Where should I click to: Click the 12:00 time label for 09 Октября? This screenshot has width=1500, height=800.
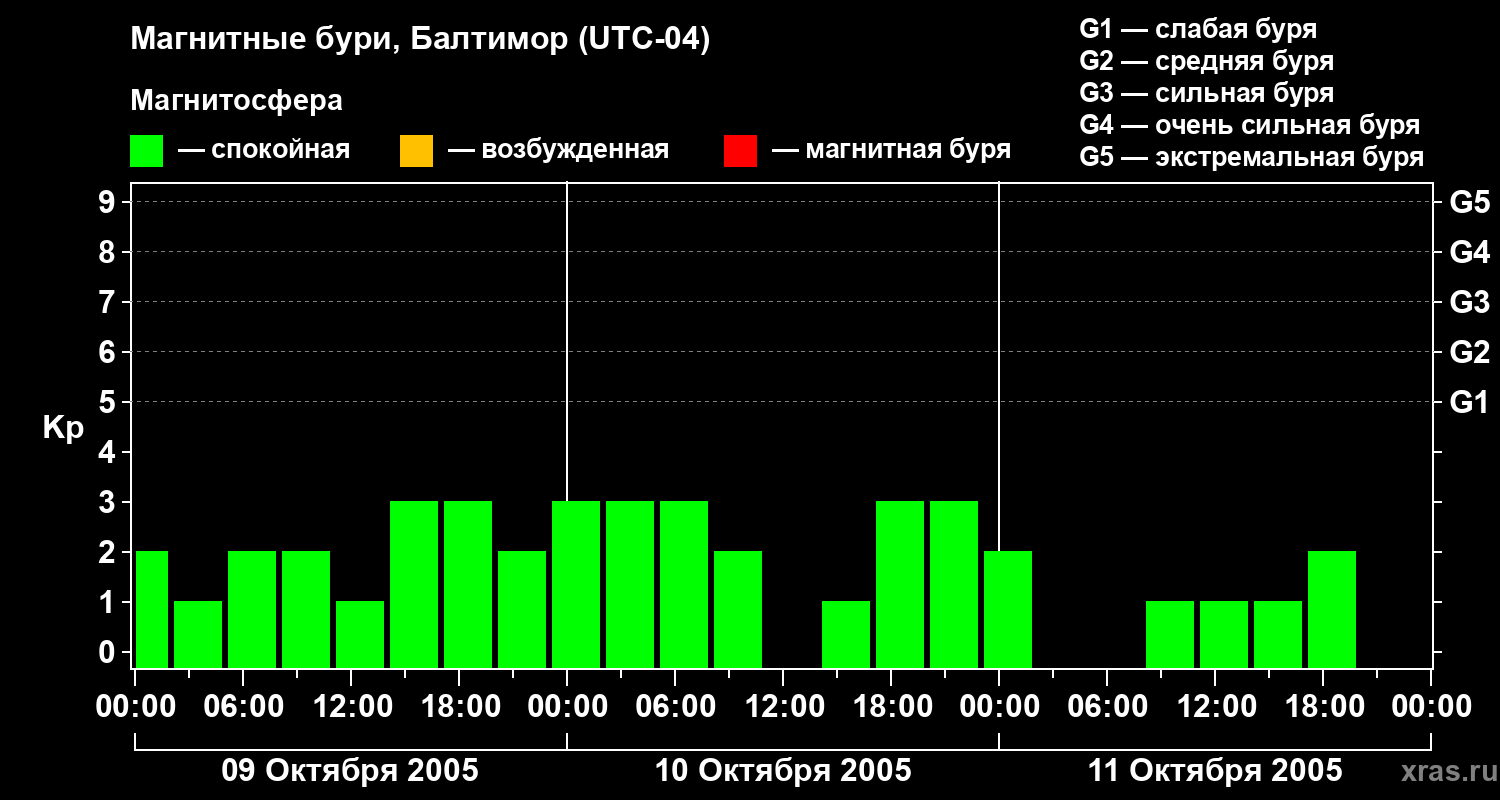351,707
